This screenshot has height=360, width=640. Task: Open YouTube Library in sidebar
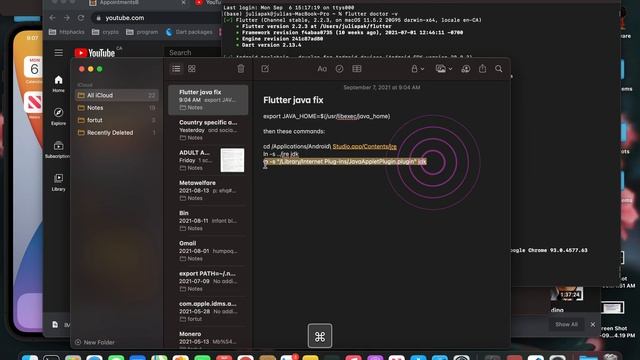(58, 182)
